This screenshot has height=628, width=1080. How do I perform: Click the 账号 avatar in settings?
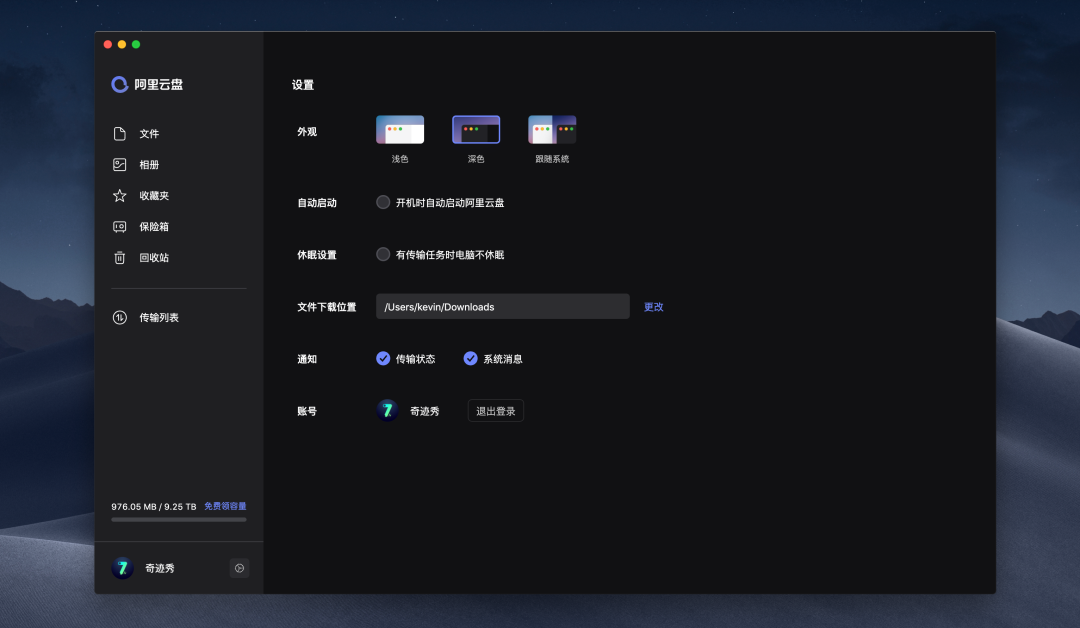[387, 410]
